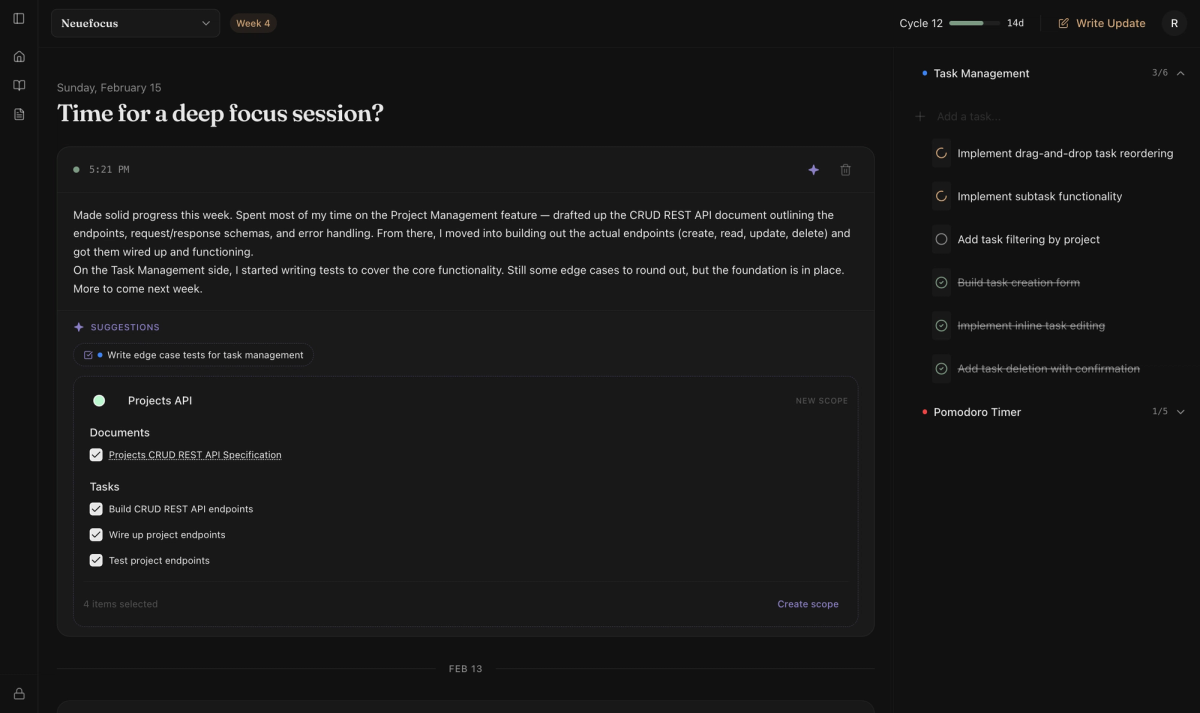Delete the 5:21 PM entry via trash icon
Image resolution: width=1200 pixels, height=713 pixels.
pyautogui.click(x=845, y=170)
